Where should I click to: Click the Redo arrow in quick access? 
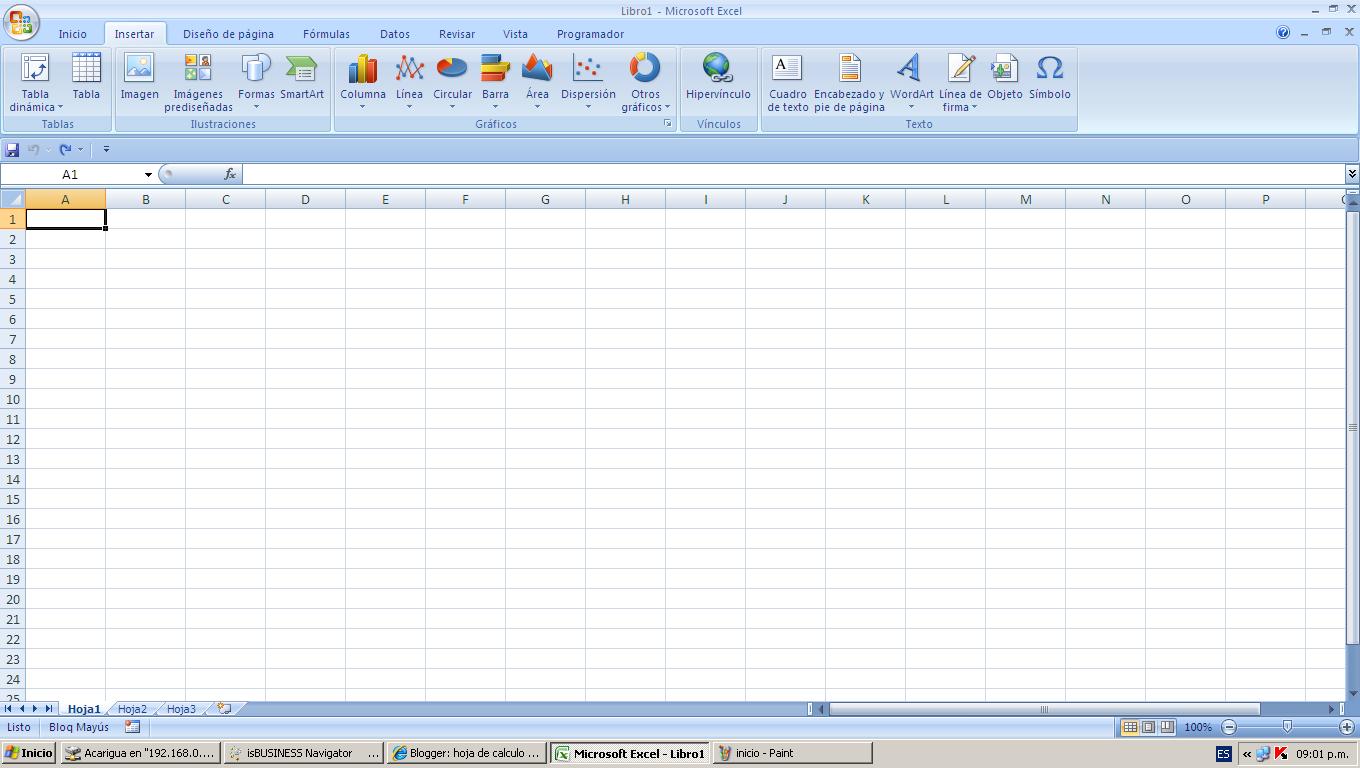(65, 150)
